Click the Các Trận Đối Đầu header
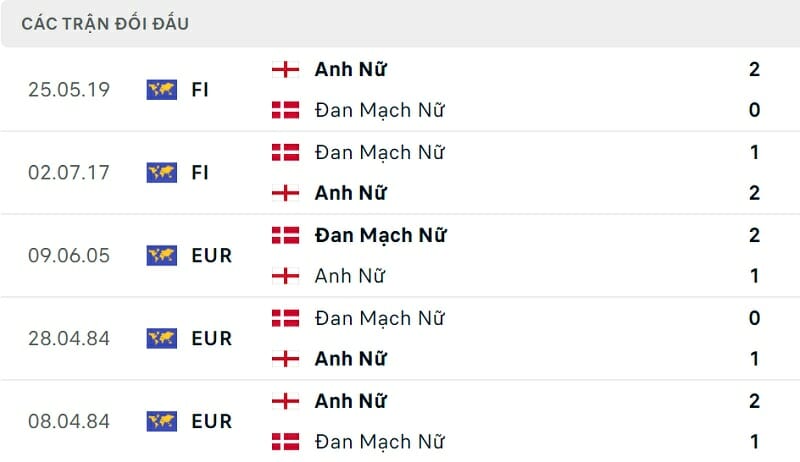 [x=105, y=23]
